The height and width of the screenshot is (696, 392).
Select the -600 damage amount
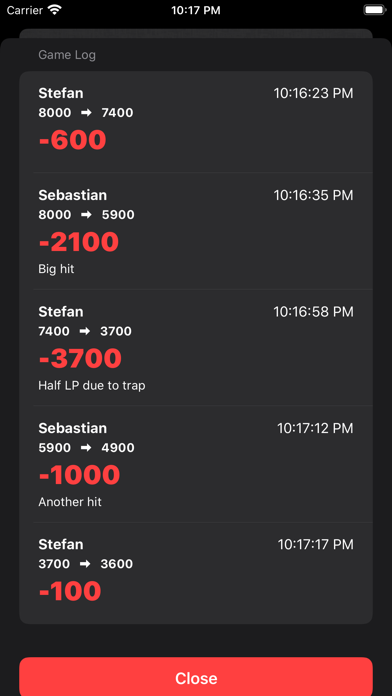point(72,139)
